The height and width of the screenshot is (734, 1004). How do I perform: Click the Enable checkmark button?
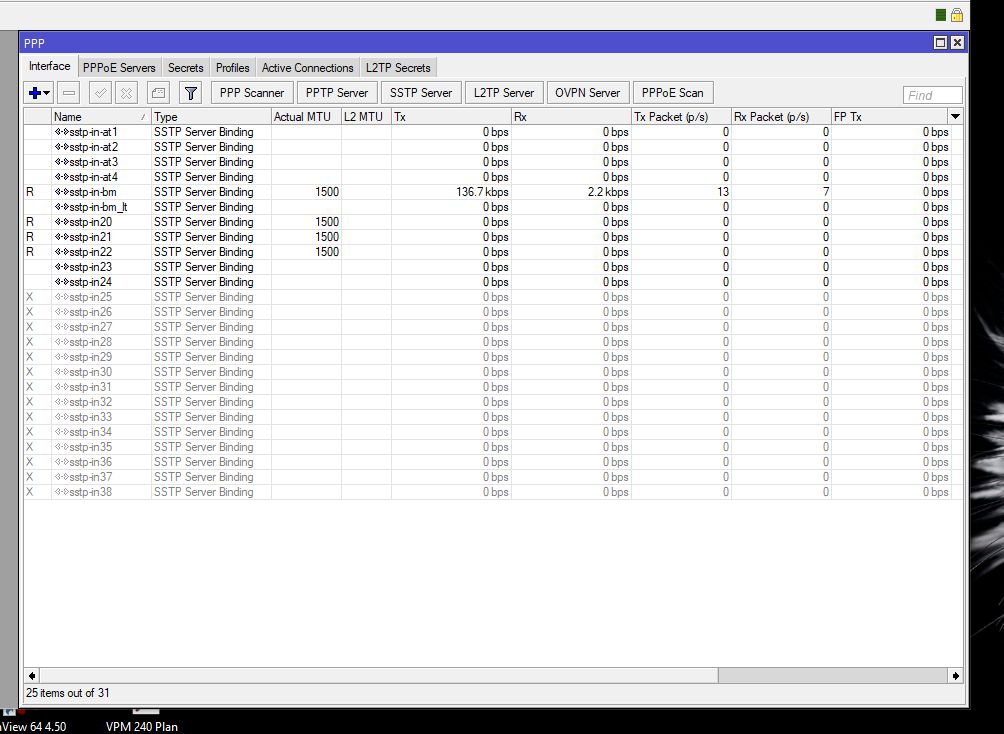101,93
